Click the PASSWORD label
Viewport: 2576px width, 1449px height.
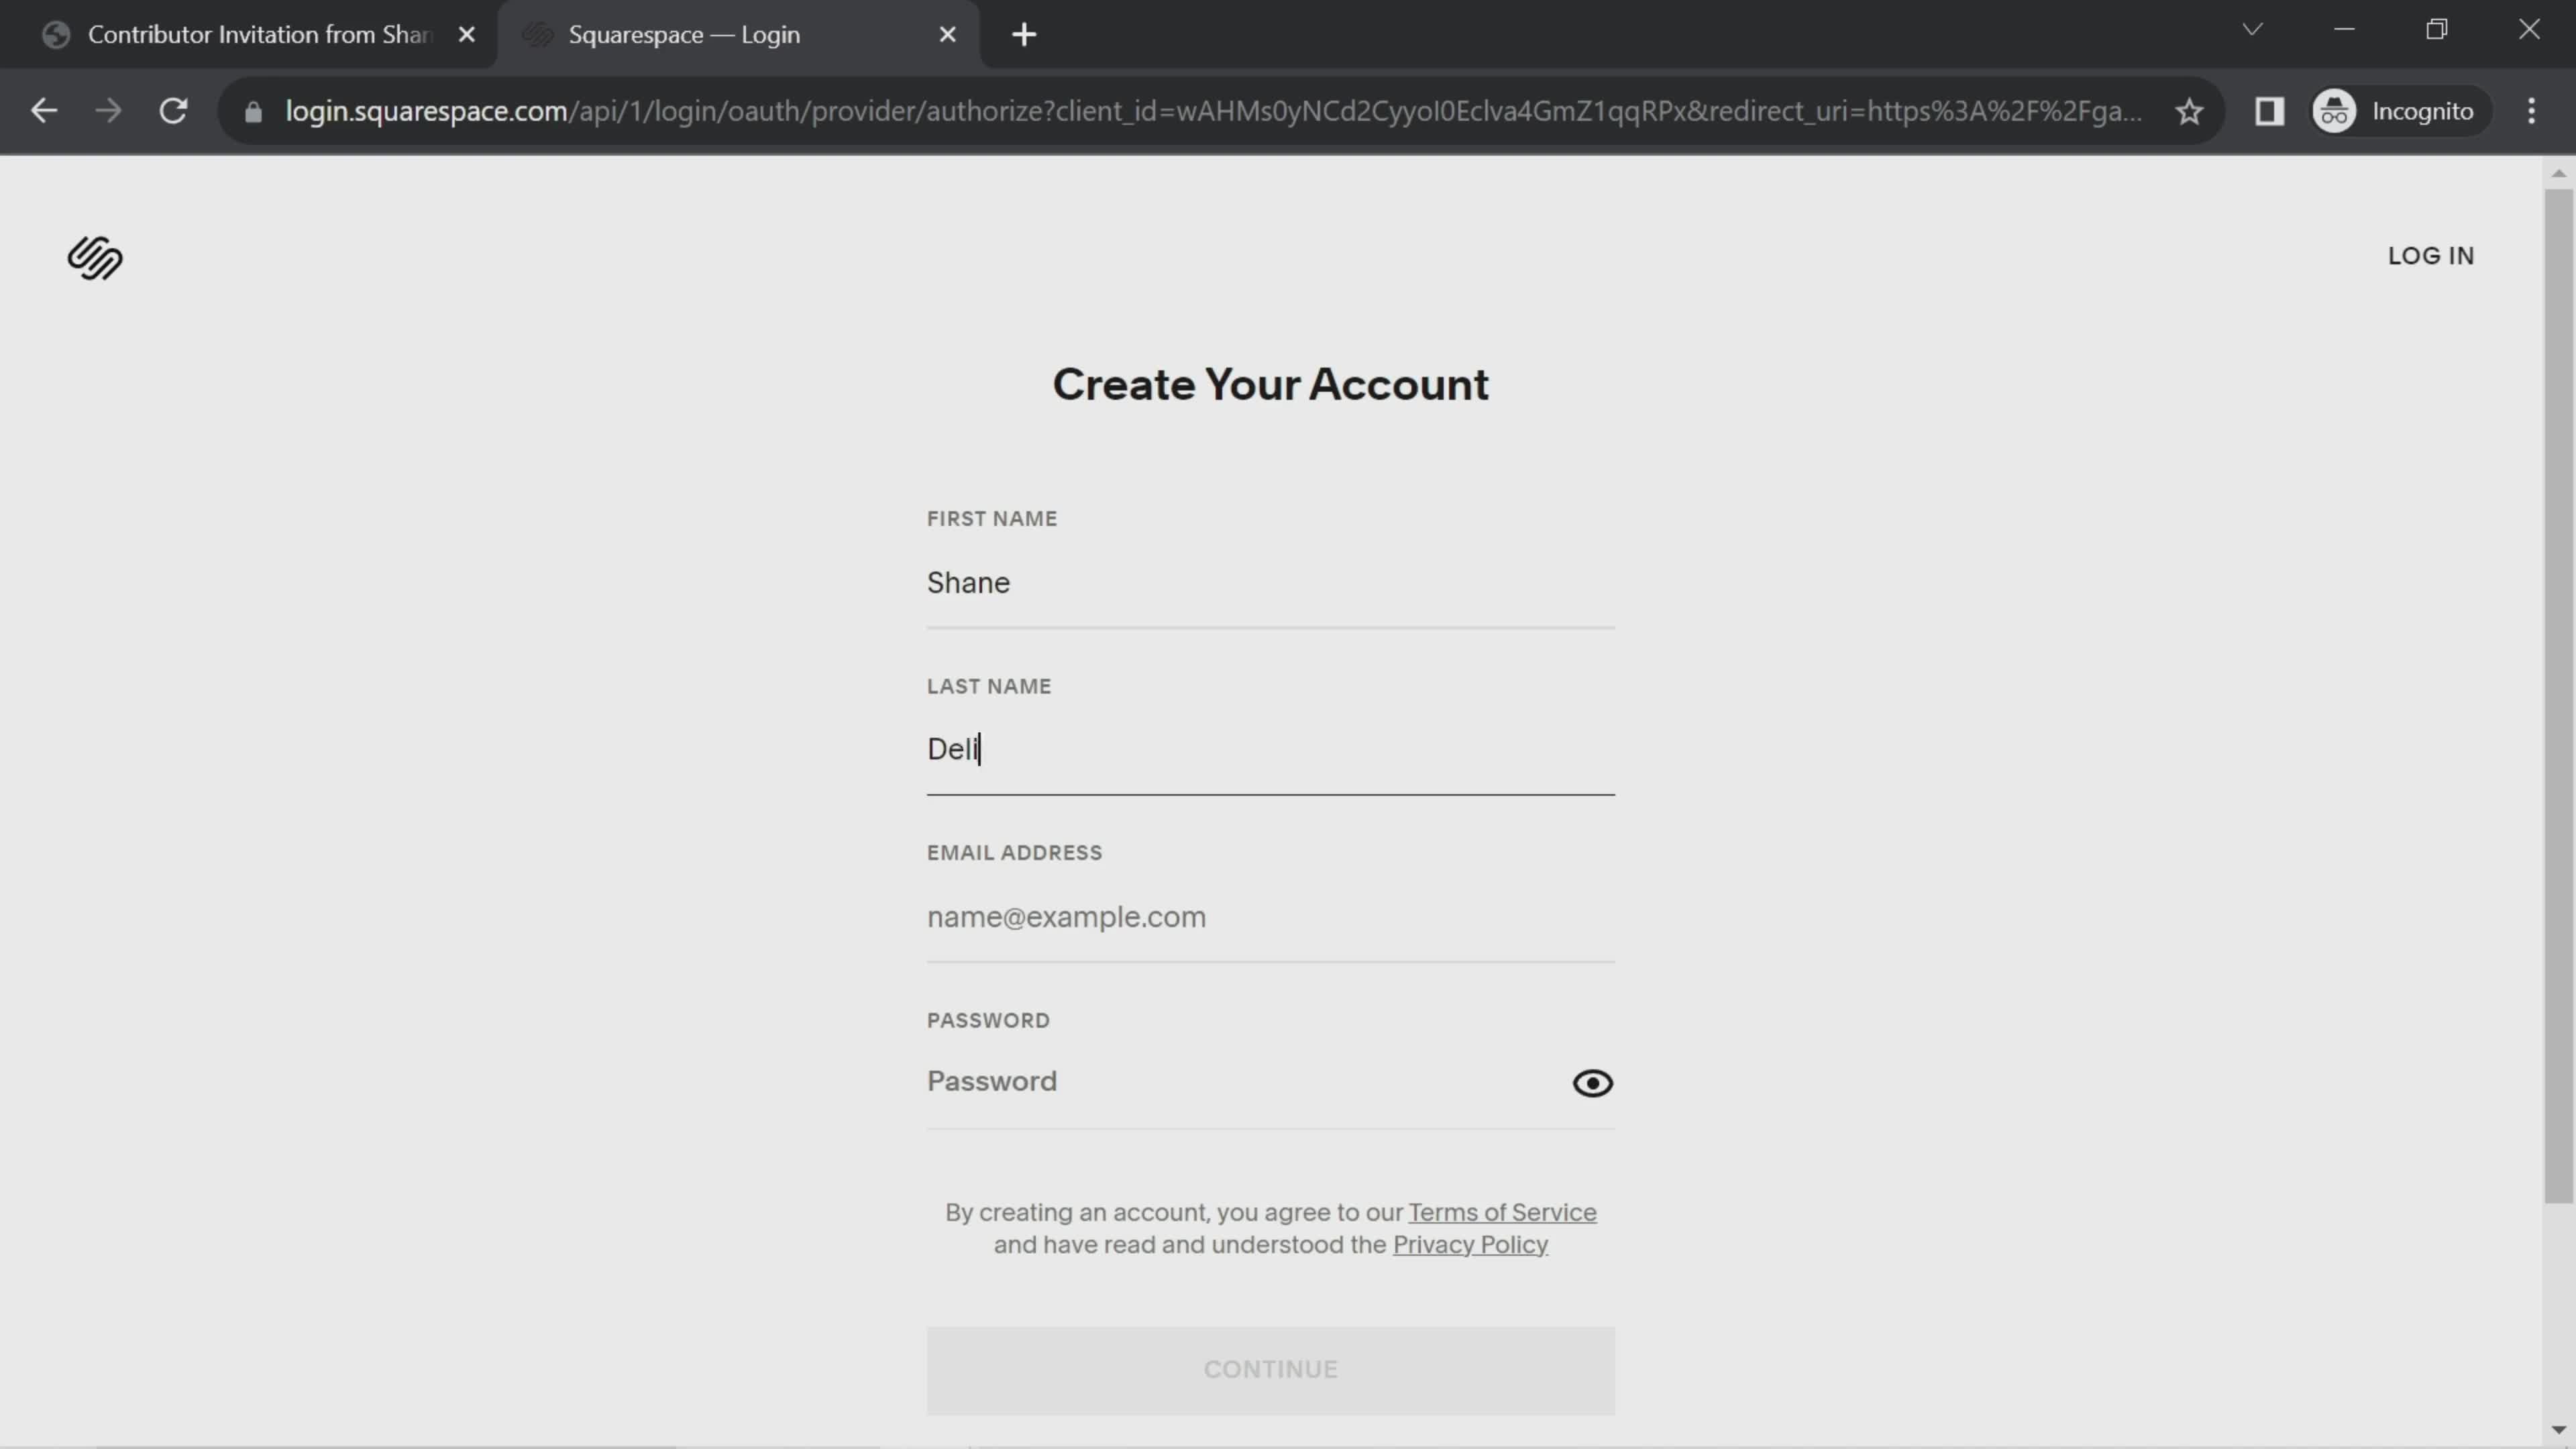(x=987, y=1021)
